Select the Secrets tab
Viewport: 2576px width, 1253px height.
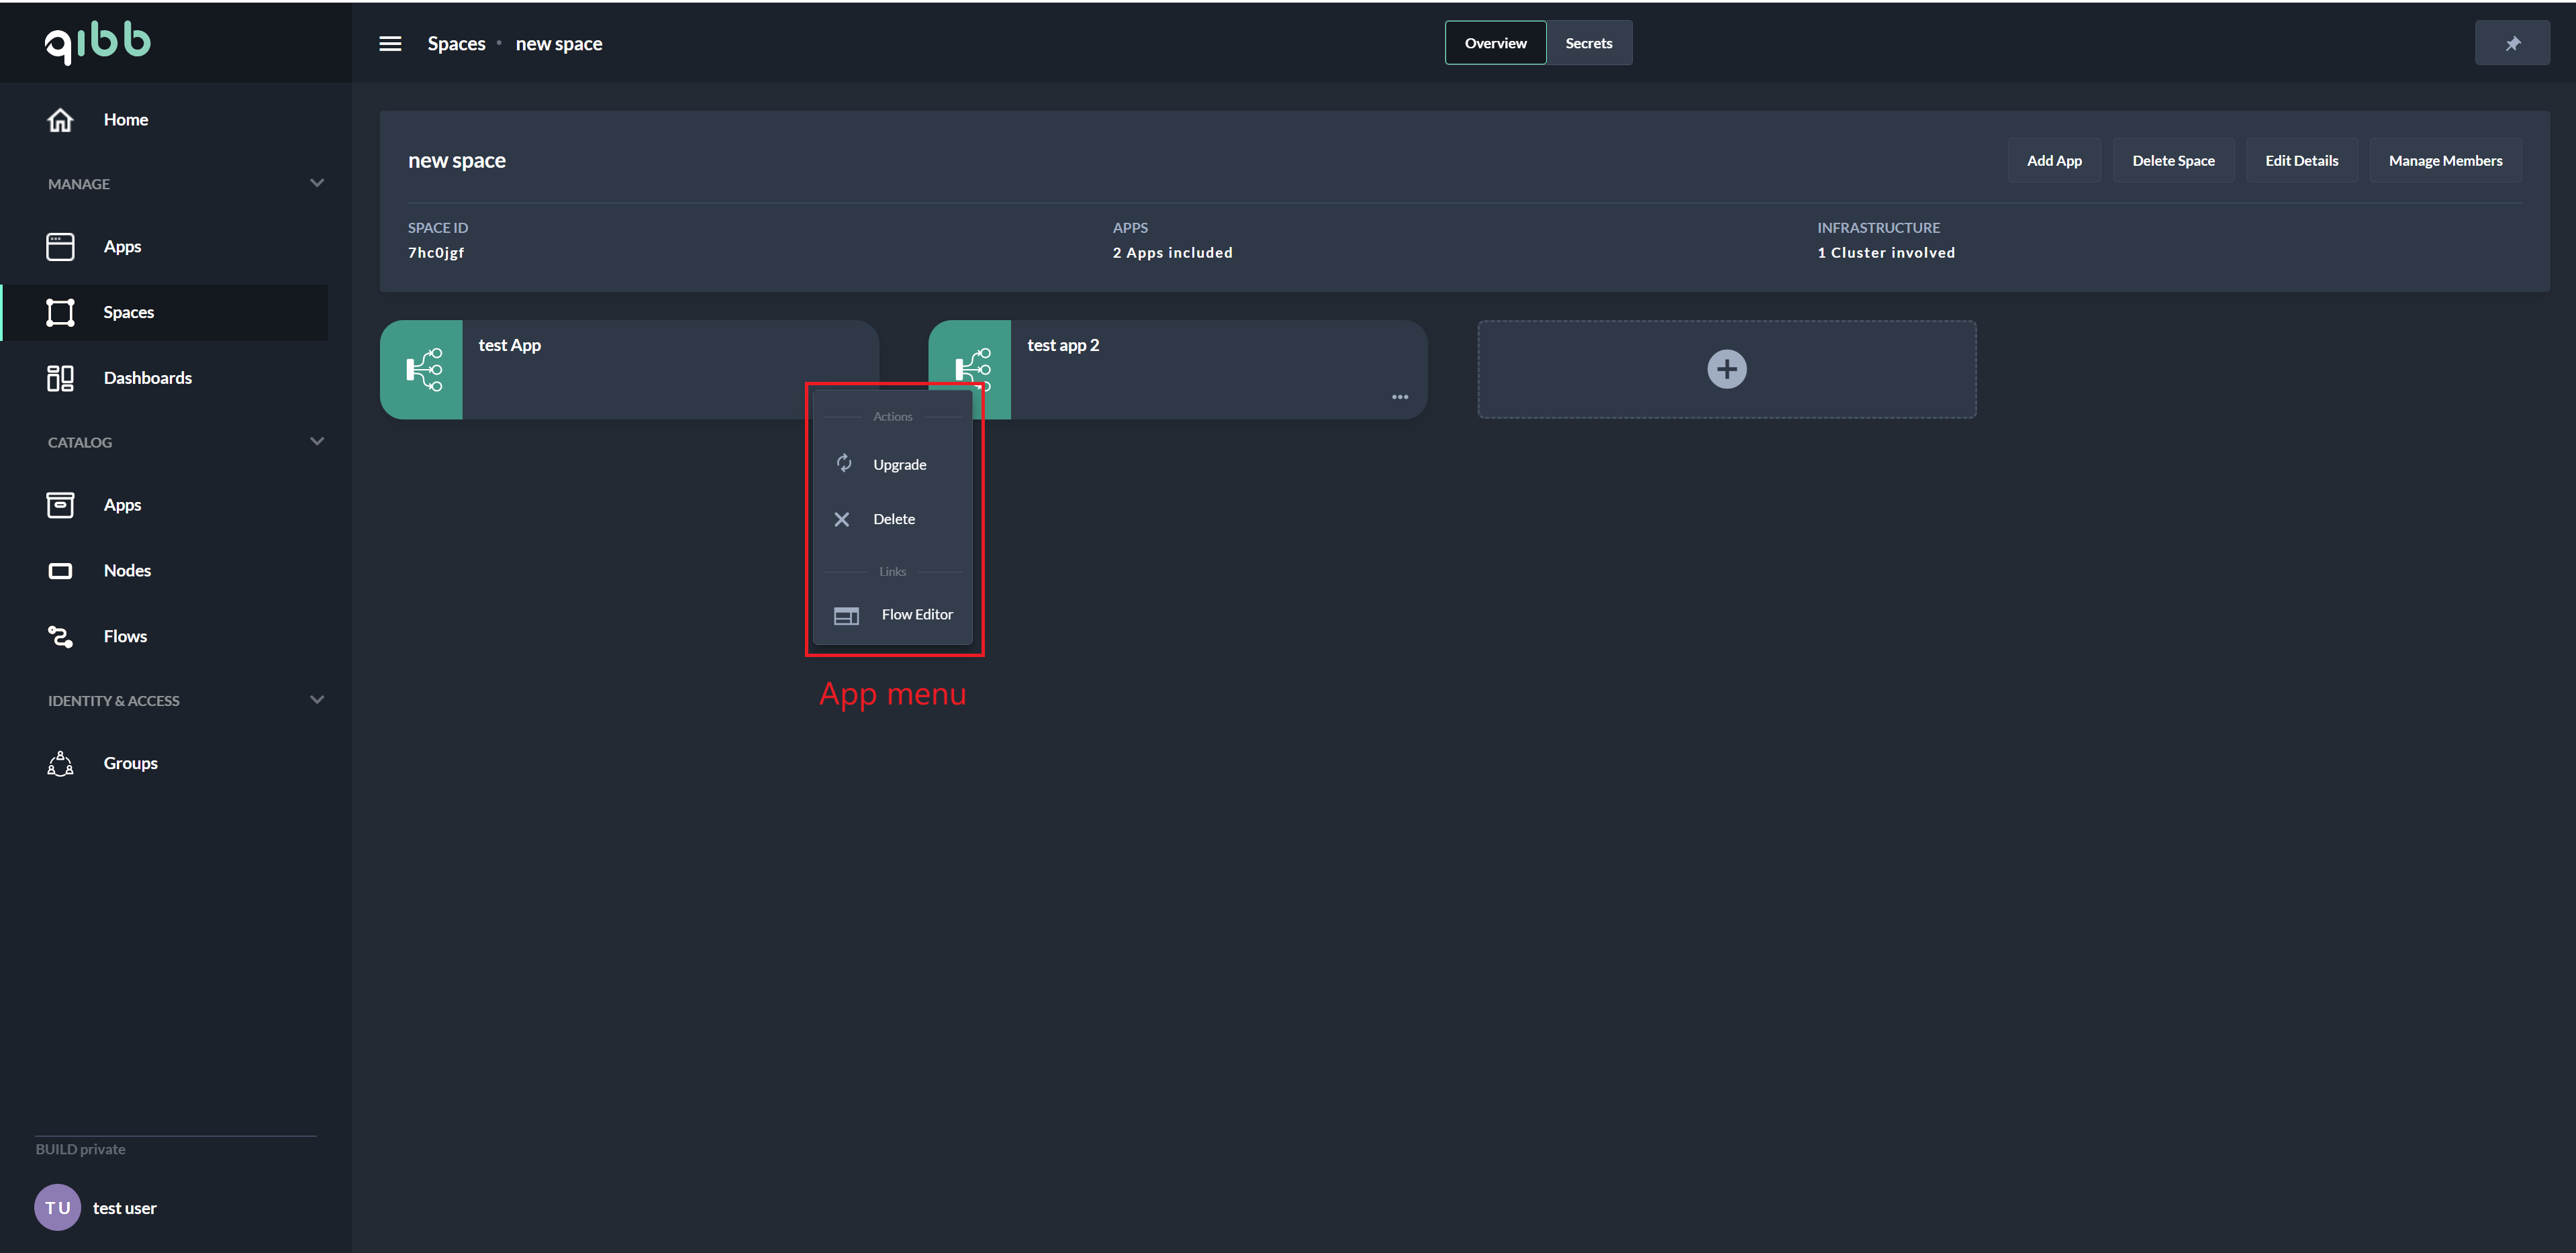coord(1587,43)
